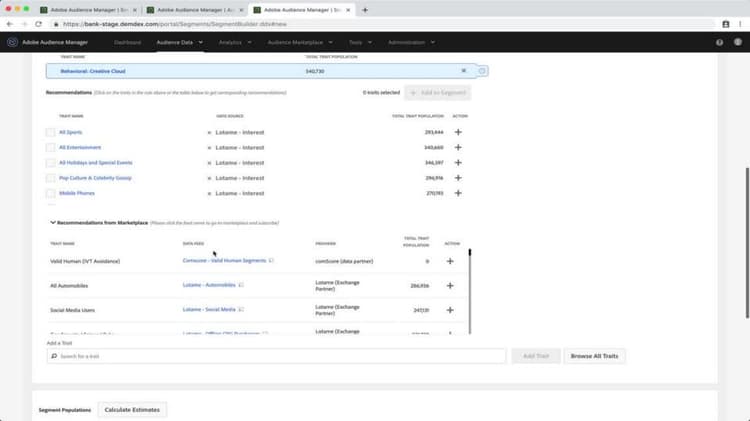Open the All Entertainment trait link
This screenshot has height=421, width=750.
pyautogui.click(x=80, y=147)
